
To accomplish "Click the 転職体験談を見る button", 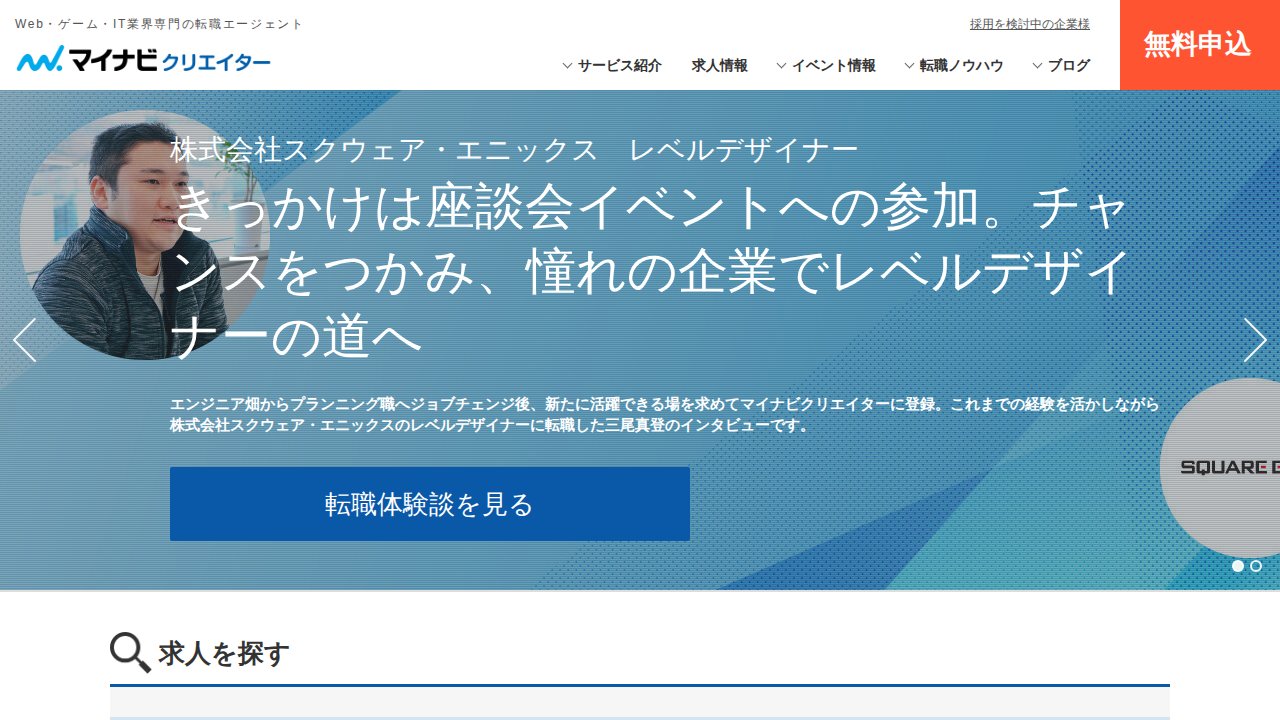I will coord(430,504).
